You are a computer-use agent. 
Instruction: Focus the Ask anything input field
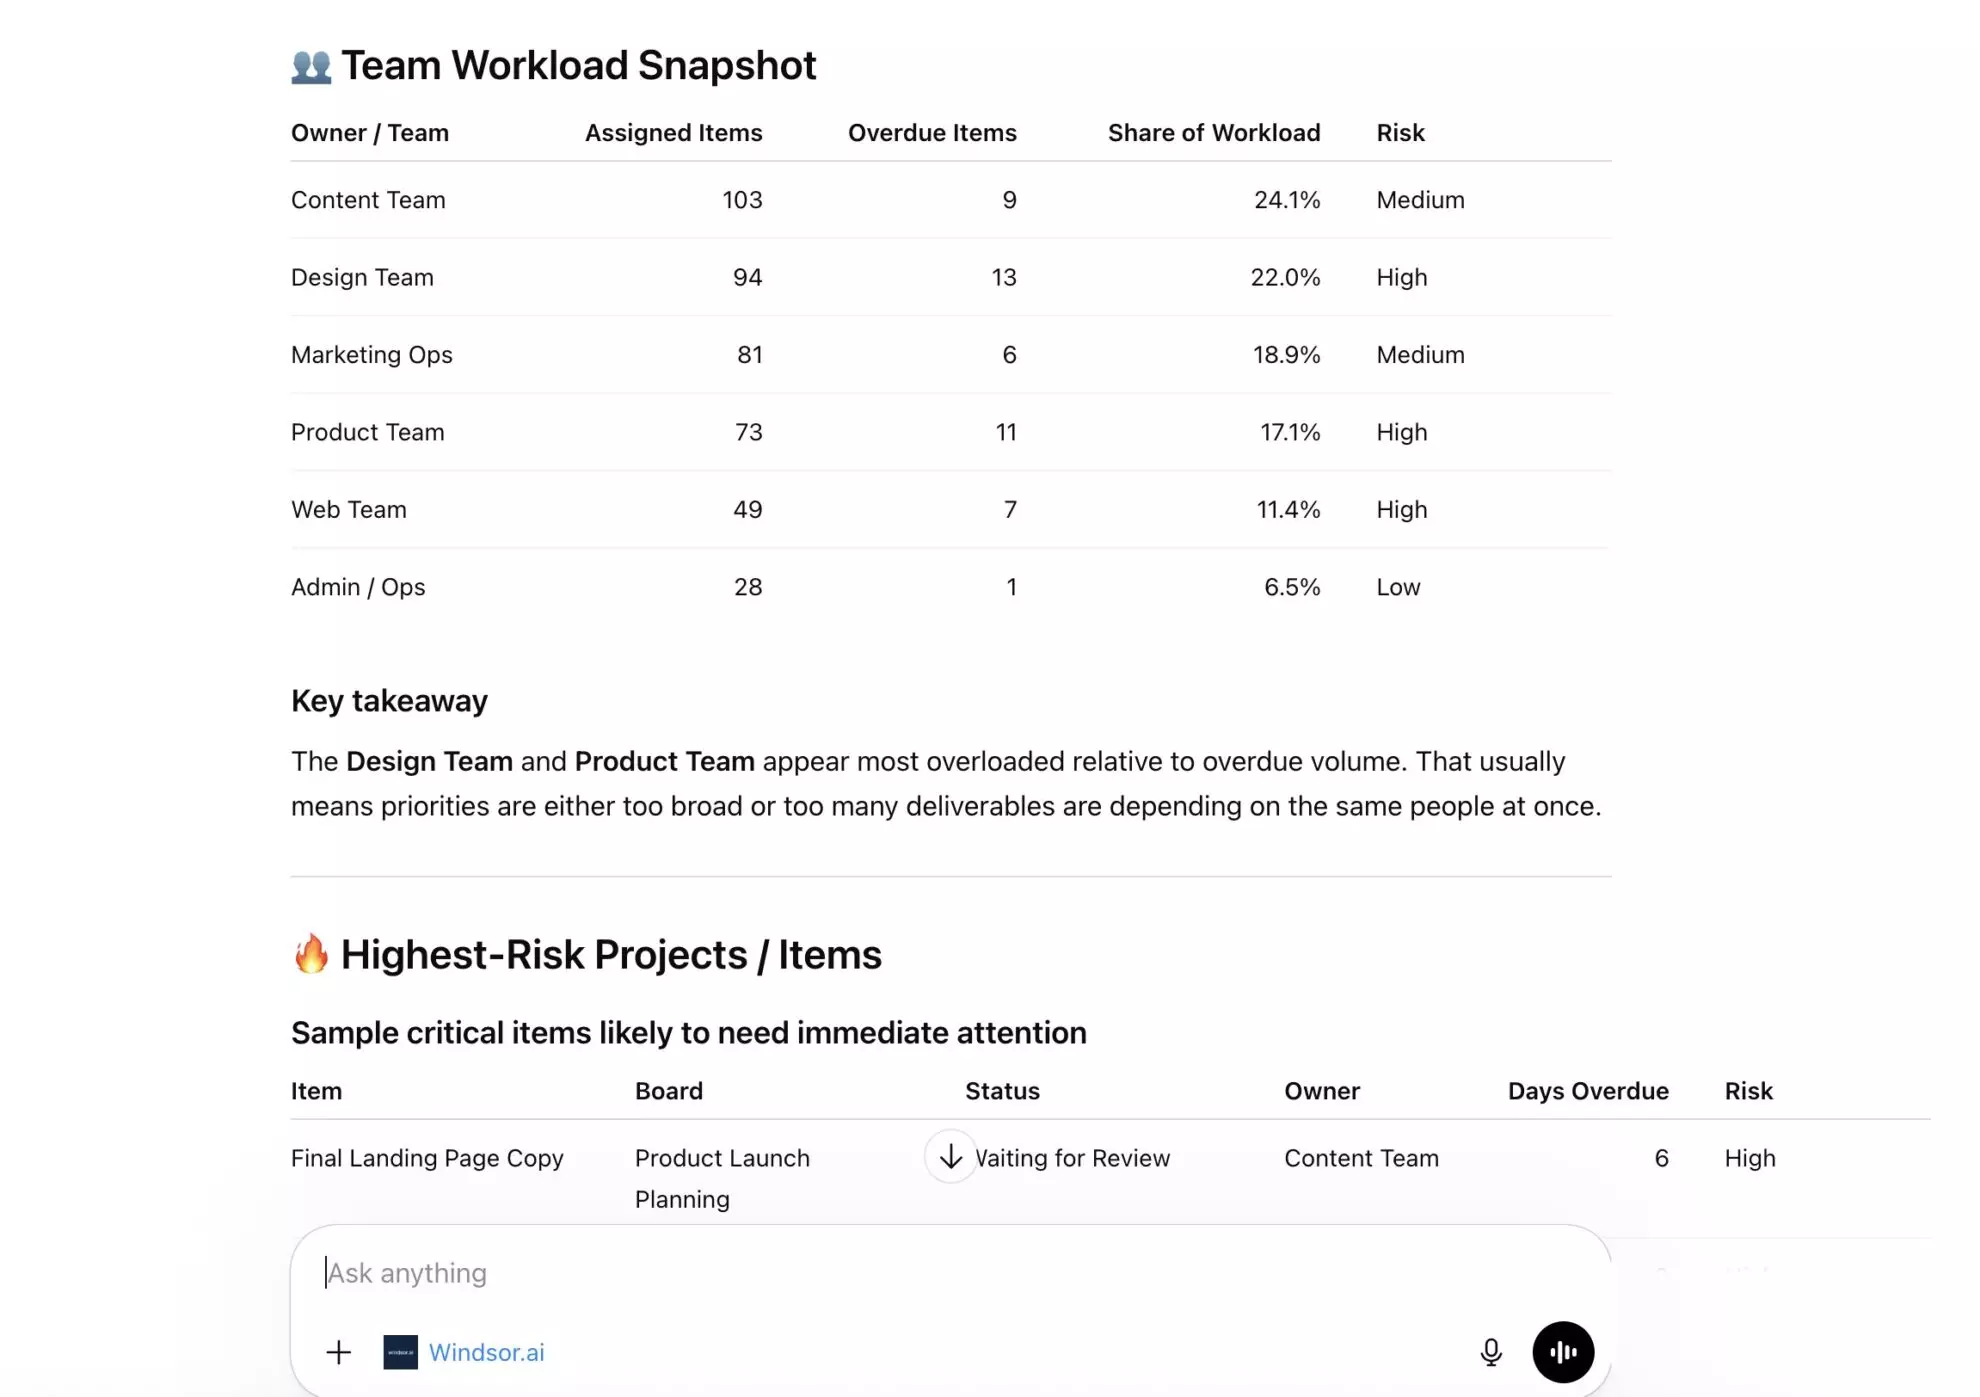[x=900, y=1273]
